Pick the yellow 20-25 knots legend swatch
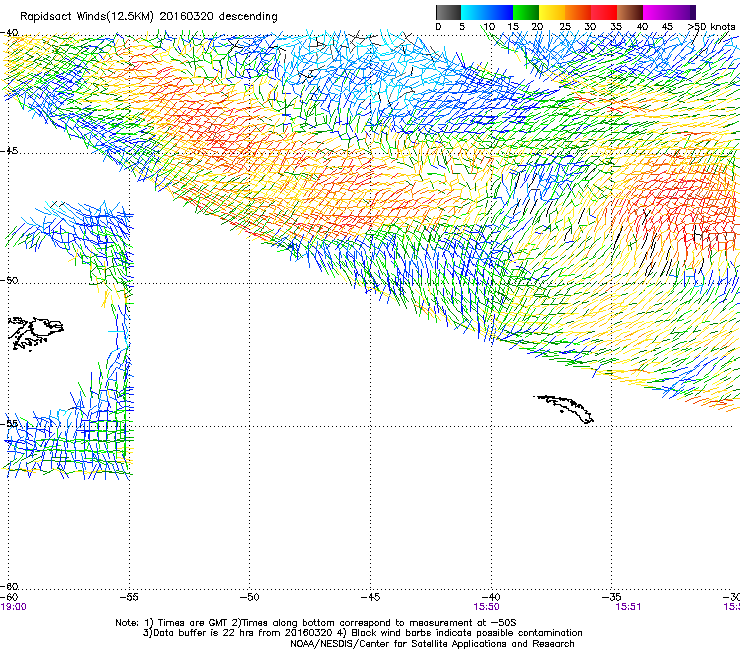This screenshot has width=740, height=650. 552,12
